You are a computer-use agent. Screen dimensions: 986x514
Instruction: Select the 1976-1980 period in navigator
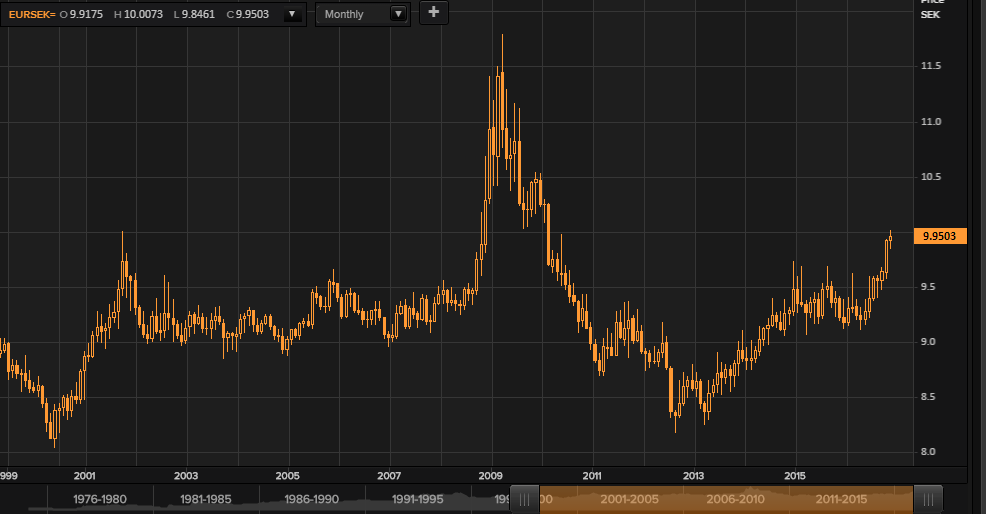point(100,500)
